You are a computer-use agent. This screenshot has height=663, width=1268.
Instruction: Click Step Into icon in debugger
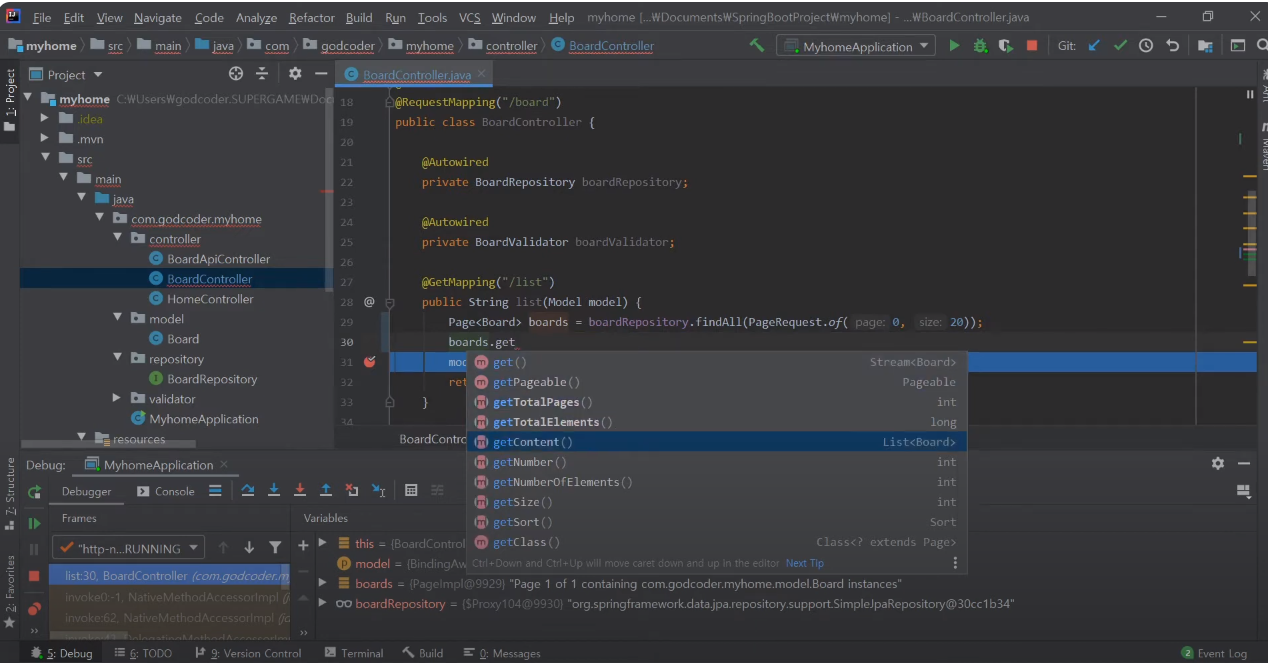point(274,490)
